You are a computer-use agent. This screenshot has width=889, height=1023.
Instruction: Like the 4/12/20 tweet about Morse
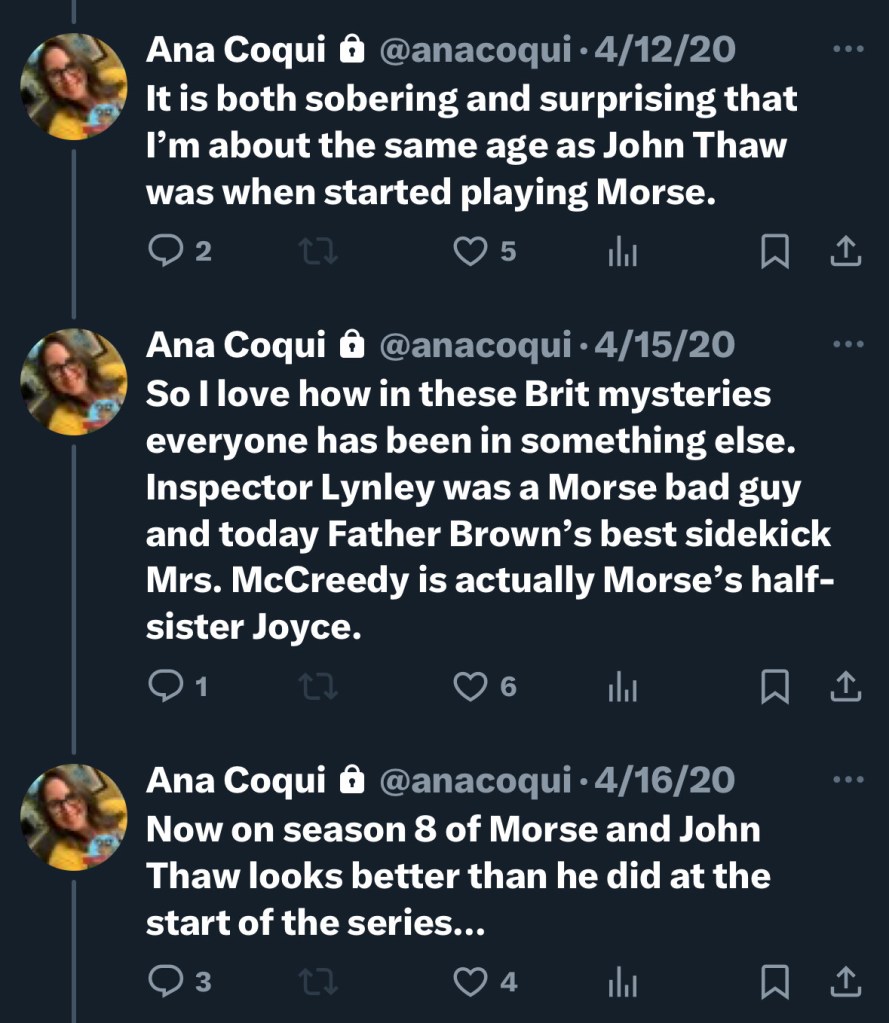(470, 251)
